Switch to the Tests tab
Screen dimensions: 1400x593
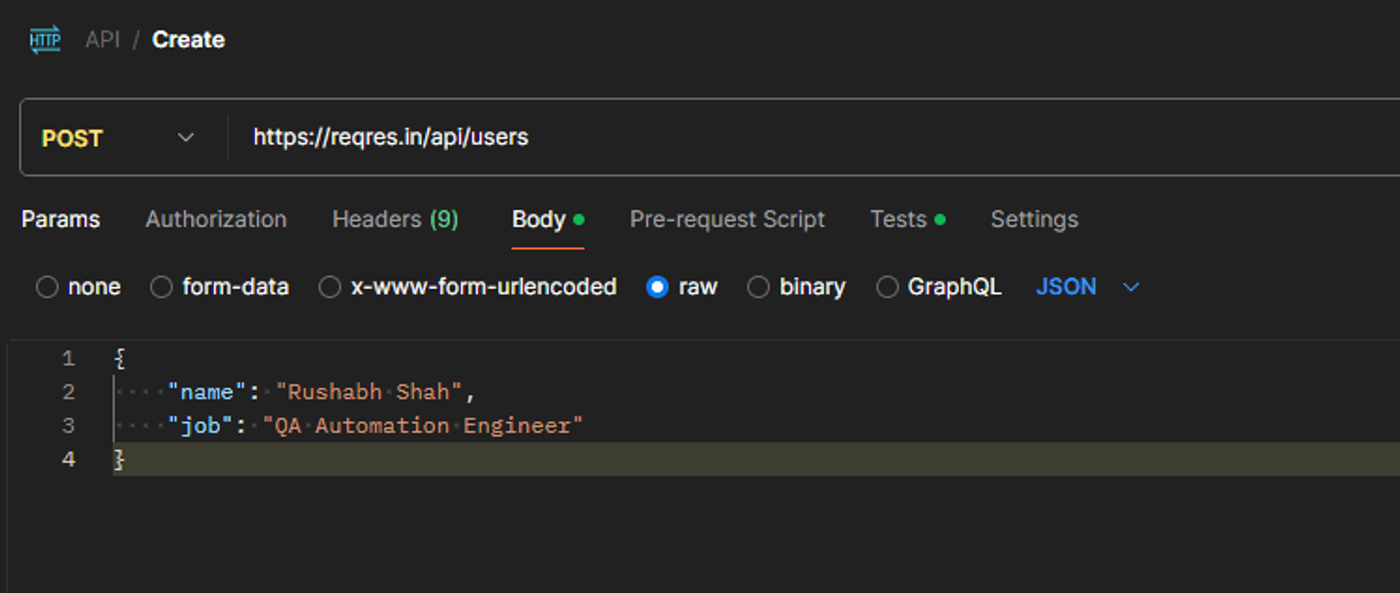[x=907, y=219]
